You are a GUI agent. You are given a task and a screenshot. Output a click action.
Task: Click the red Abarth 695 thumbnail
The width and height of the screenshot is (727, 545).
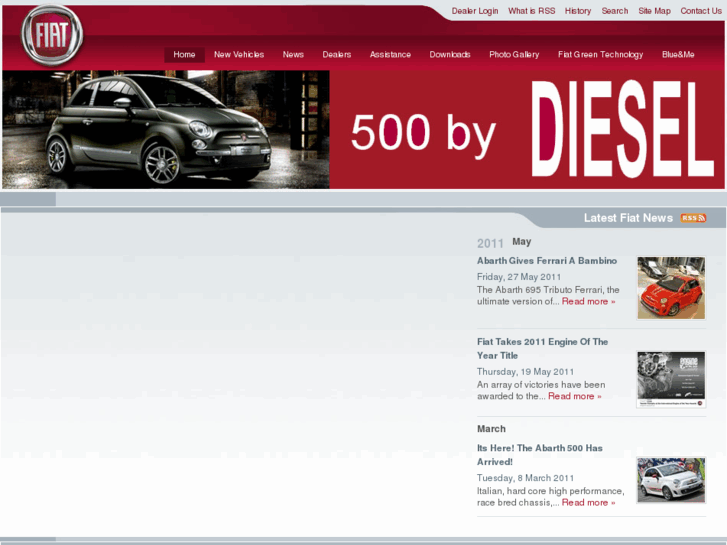671,288
